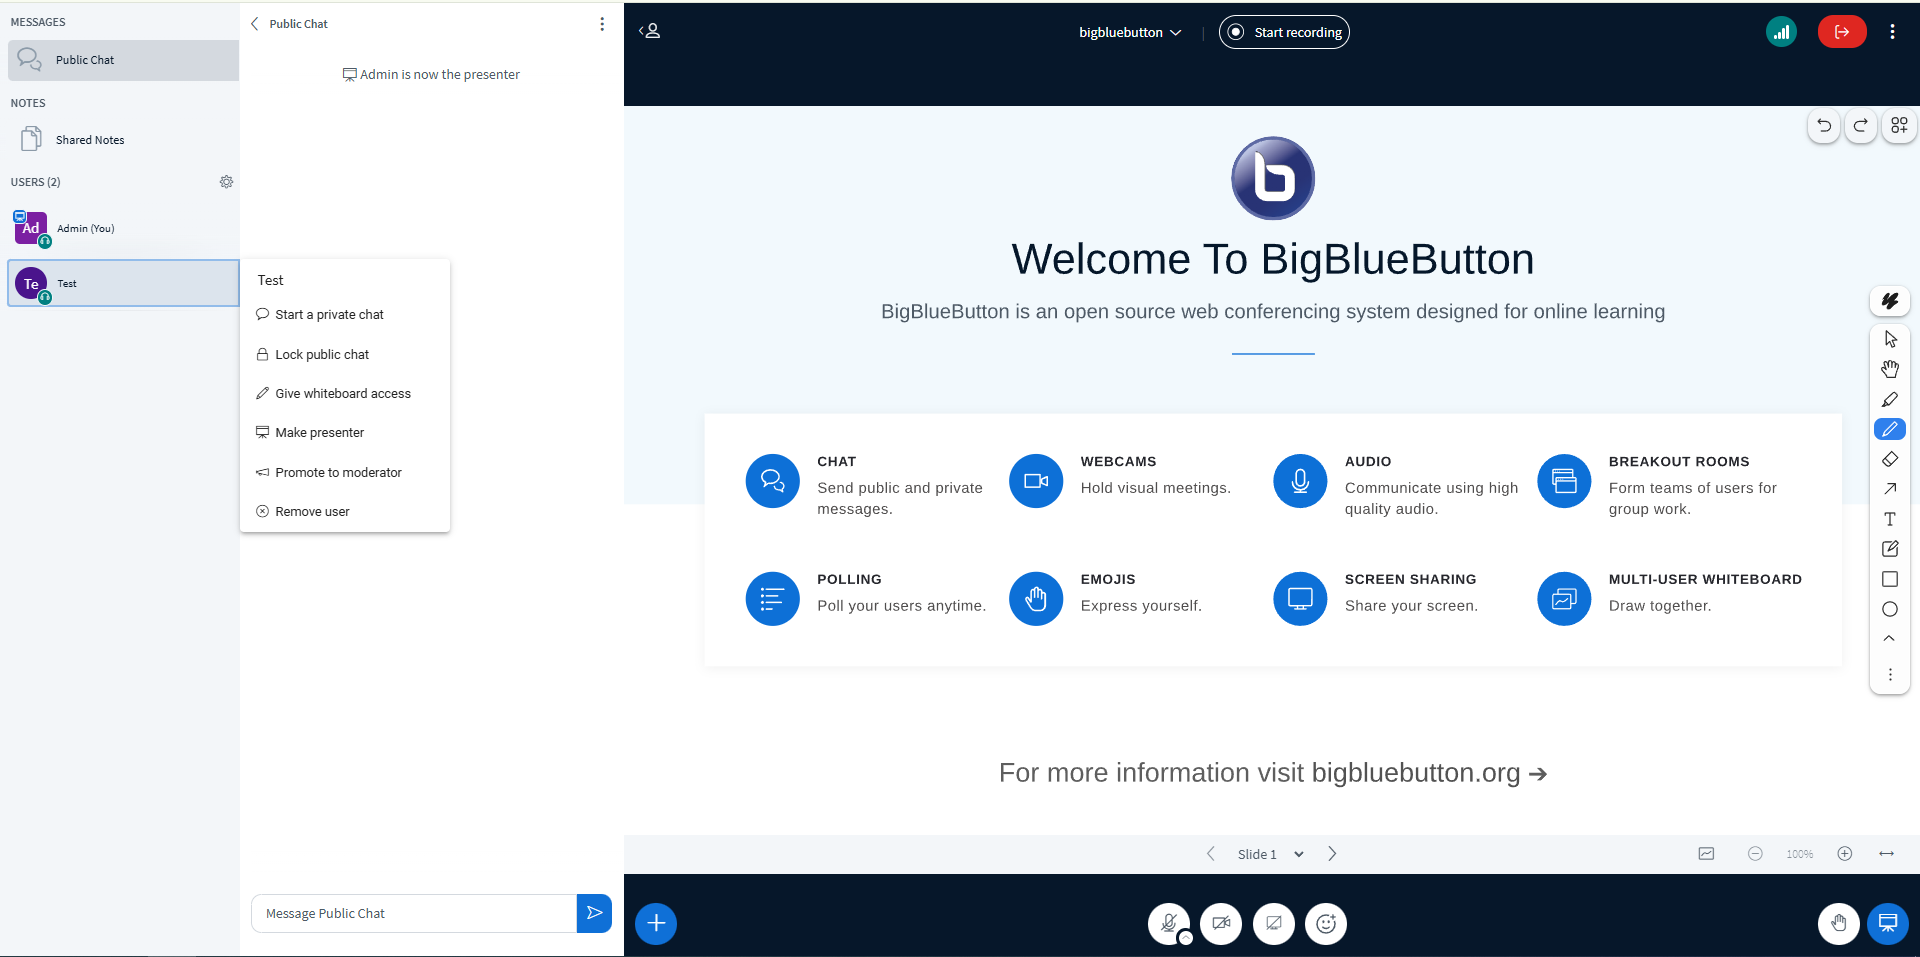
Task: Click the Admin (You) user entry
Action: tap(123, 229)
